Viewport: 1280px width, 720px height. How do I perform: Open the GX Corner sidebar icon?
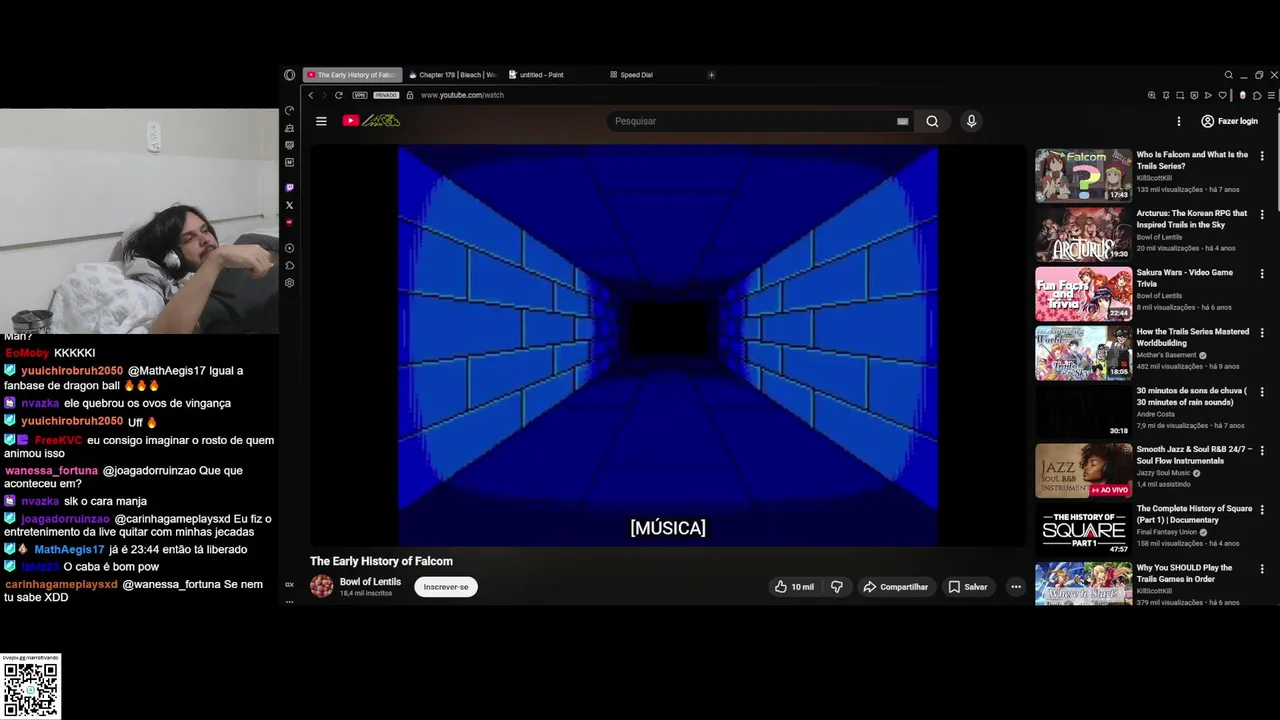point(290,585)
